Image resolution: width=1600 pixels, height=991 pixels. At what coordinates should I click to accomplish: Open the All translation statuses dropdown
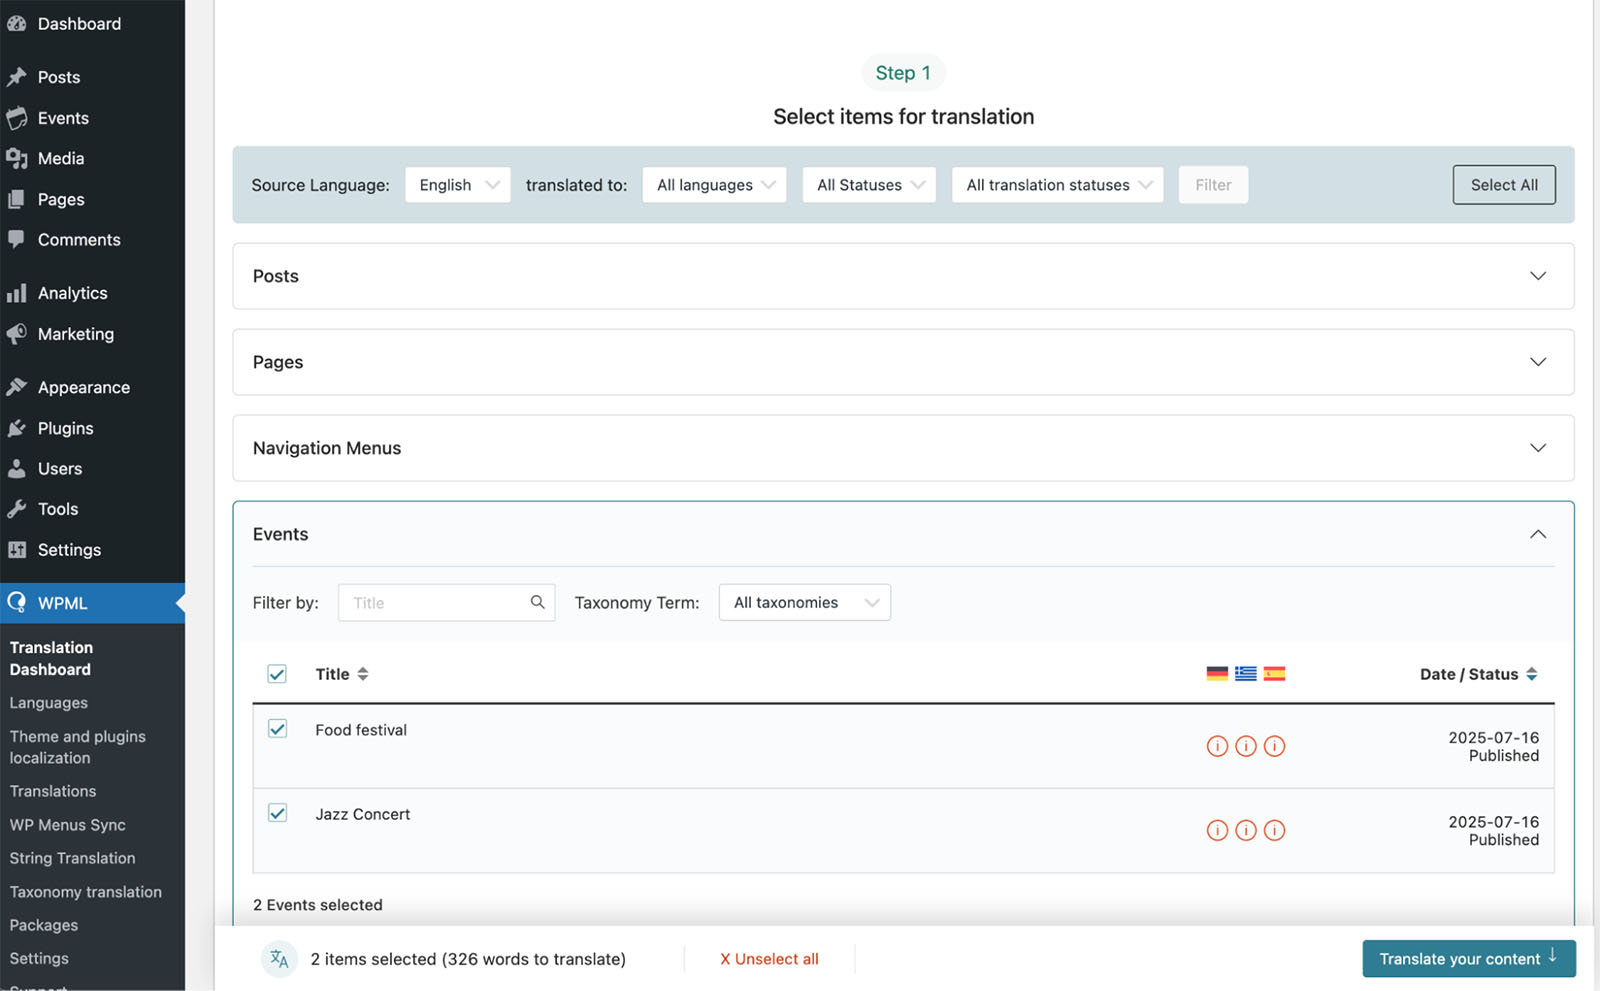tap(1057, 185)
